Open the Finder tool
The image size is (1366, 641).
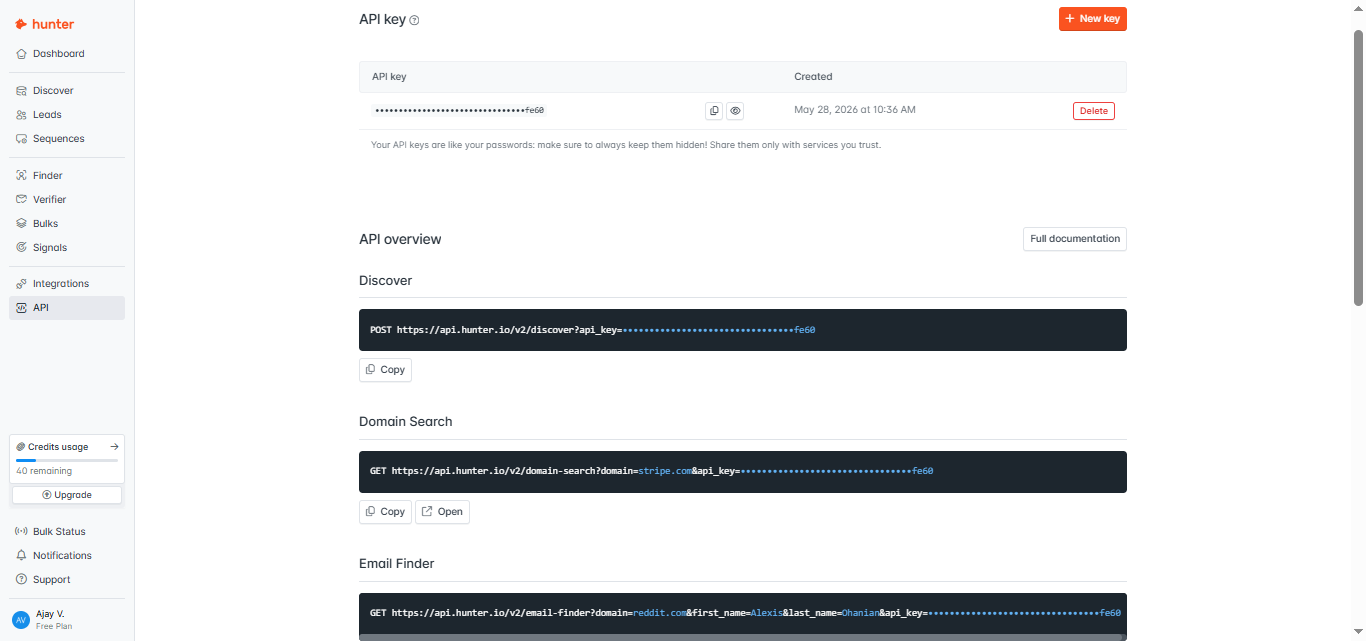tap(67, 176)
